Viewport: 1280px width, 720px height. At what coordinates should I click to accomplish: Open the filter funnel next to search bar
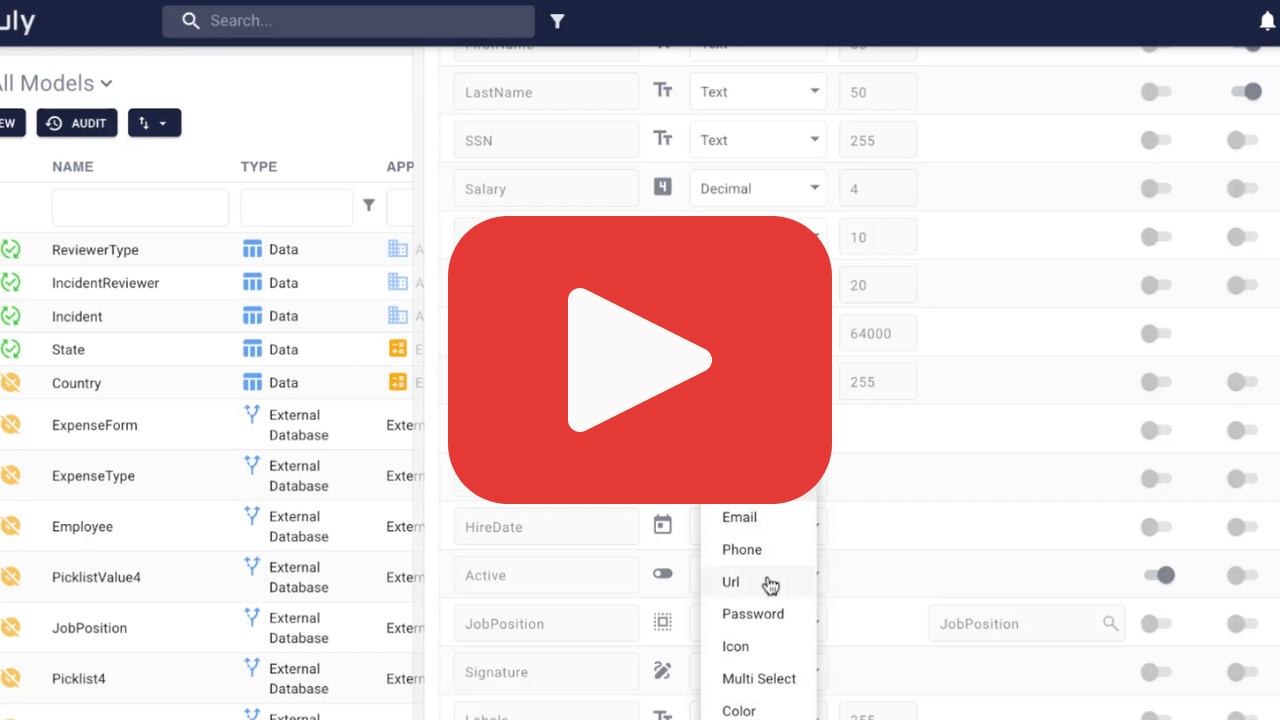pos(558,21)
